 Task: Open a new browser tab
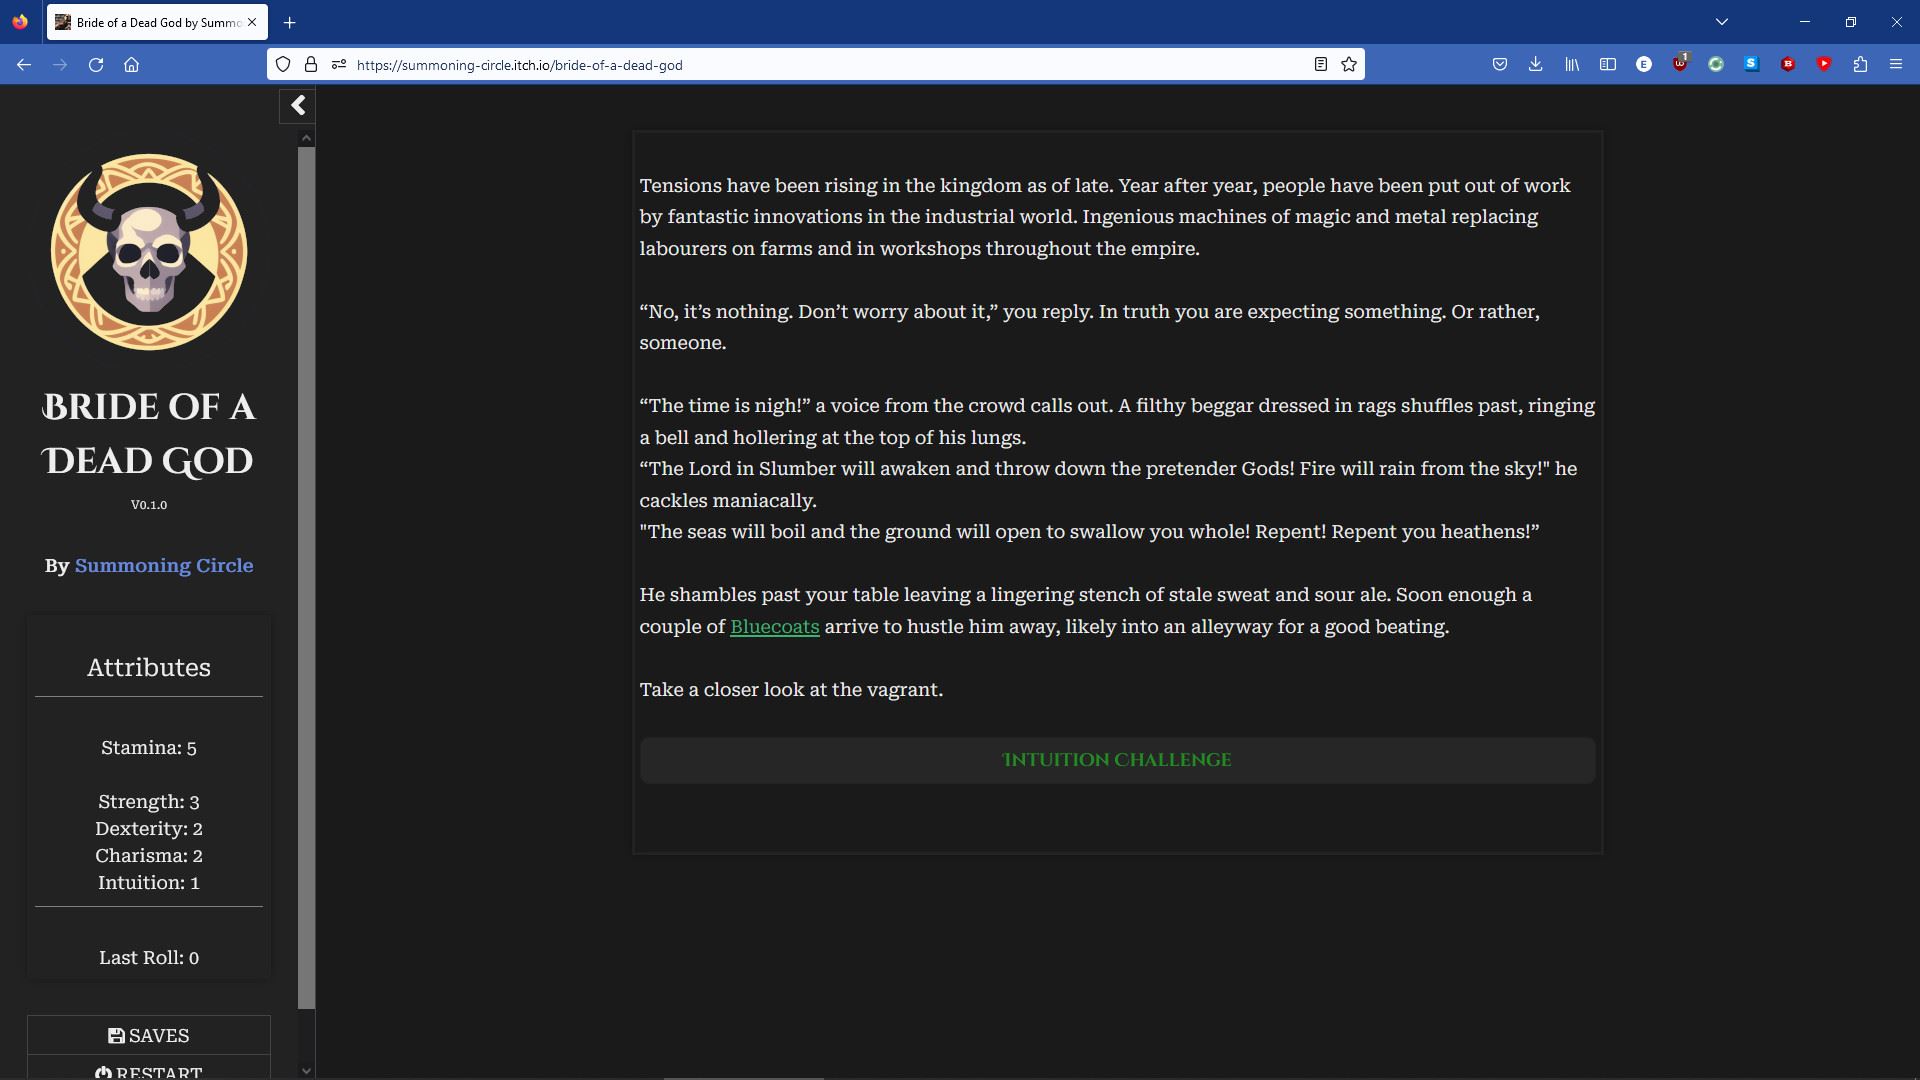click(289, 22)
